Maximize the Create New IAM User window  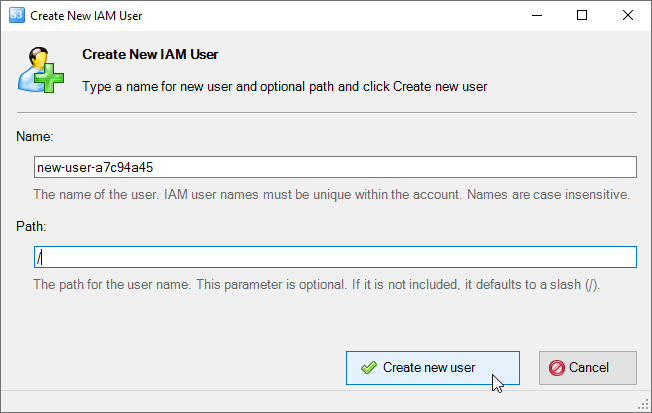582,15
